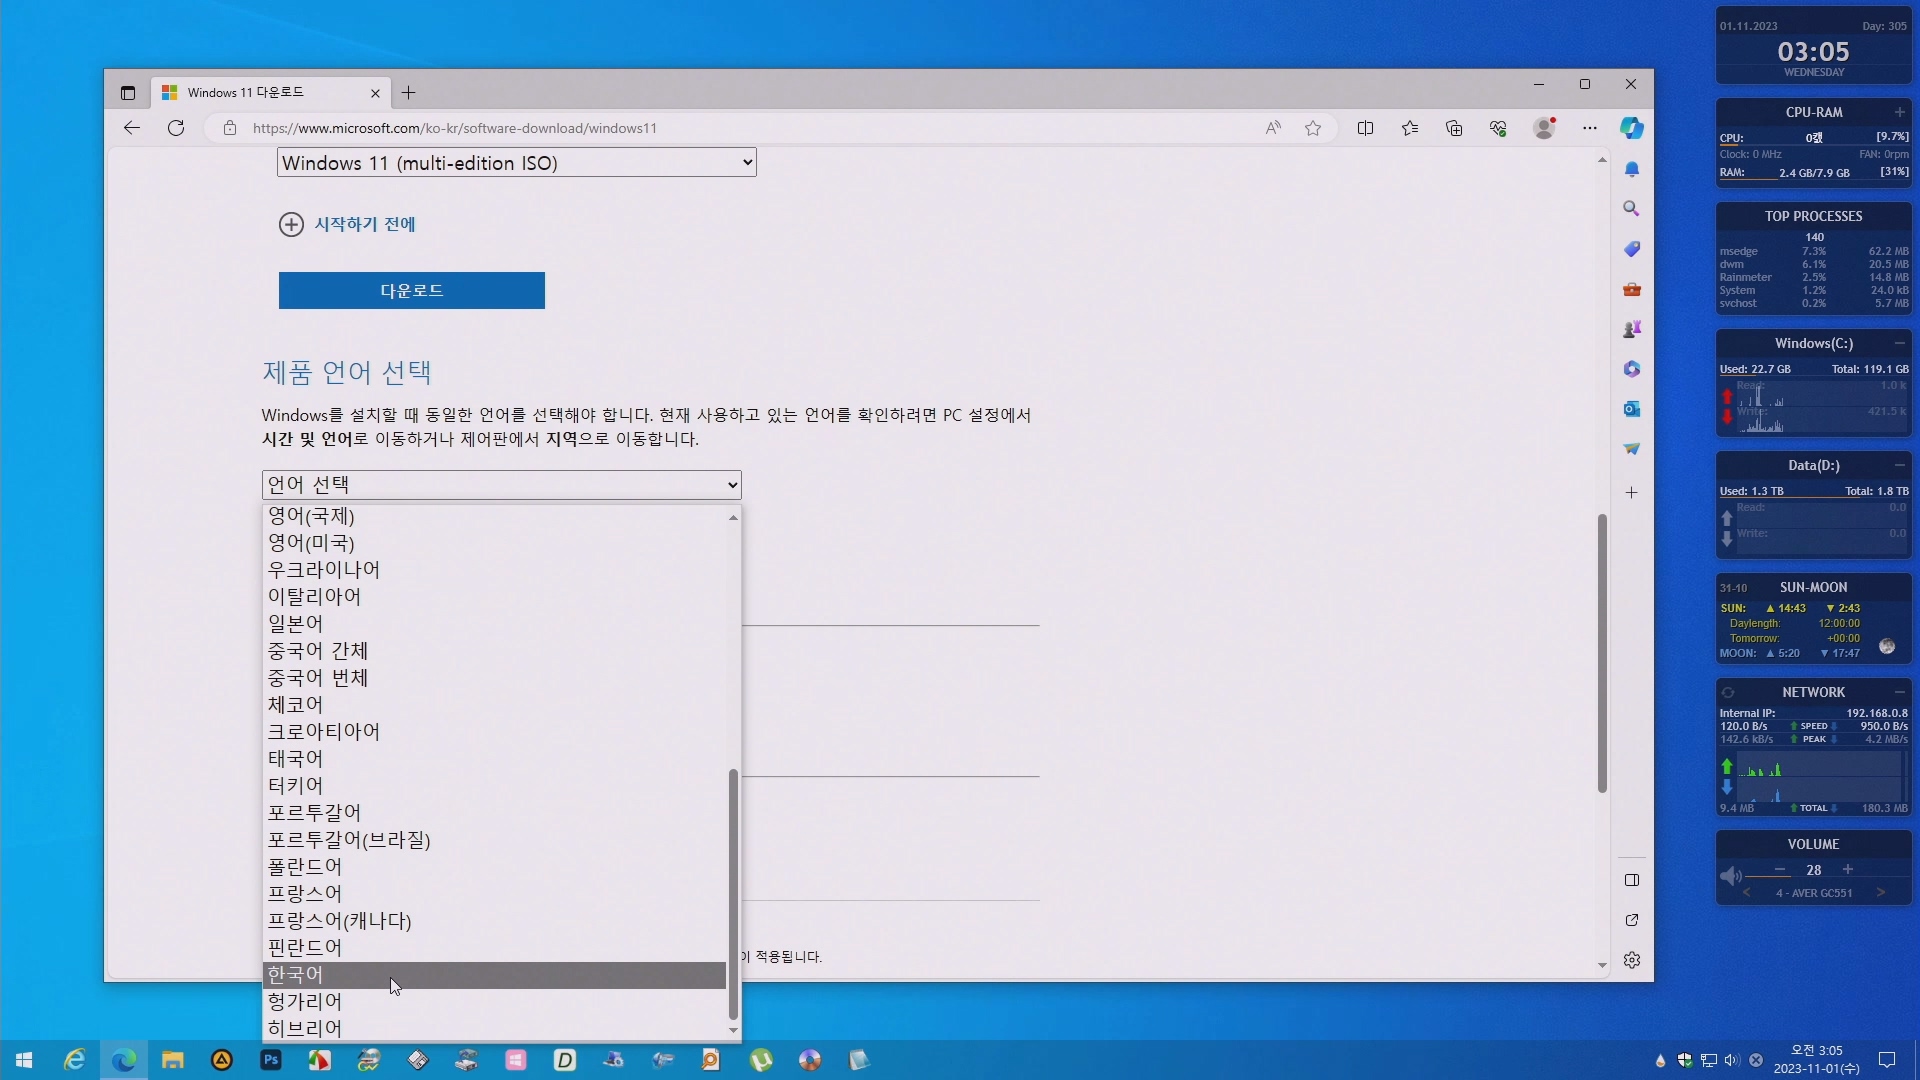Open the 언어 선택 language dropdown
Screen dimensions: 1920x1080
point(502,485)
